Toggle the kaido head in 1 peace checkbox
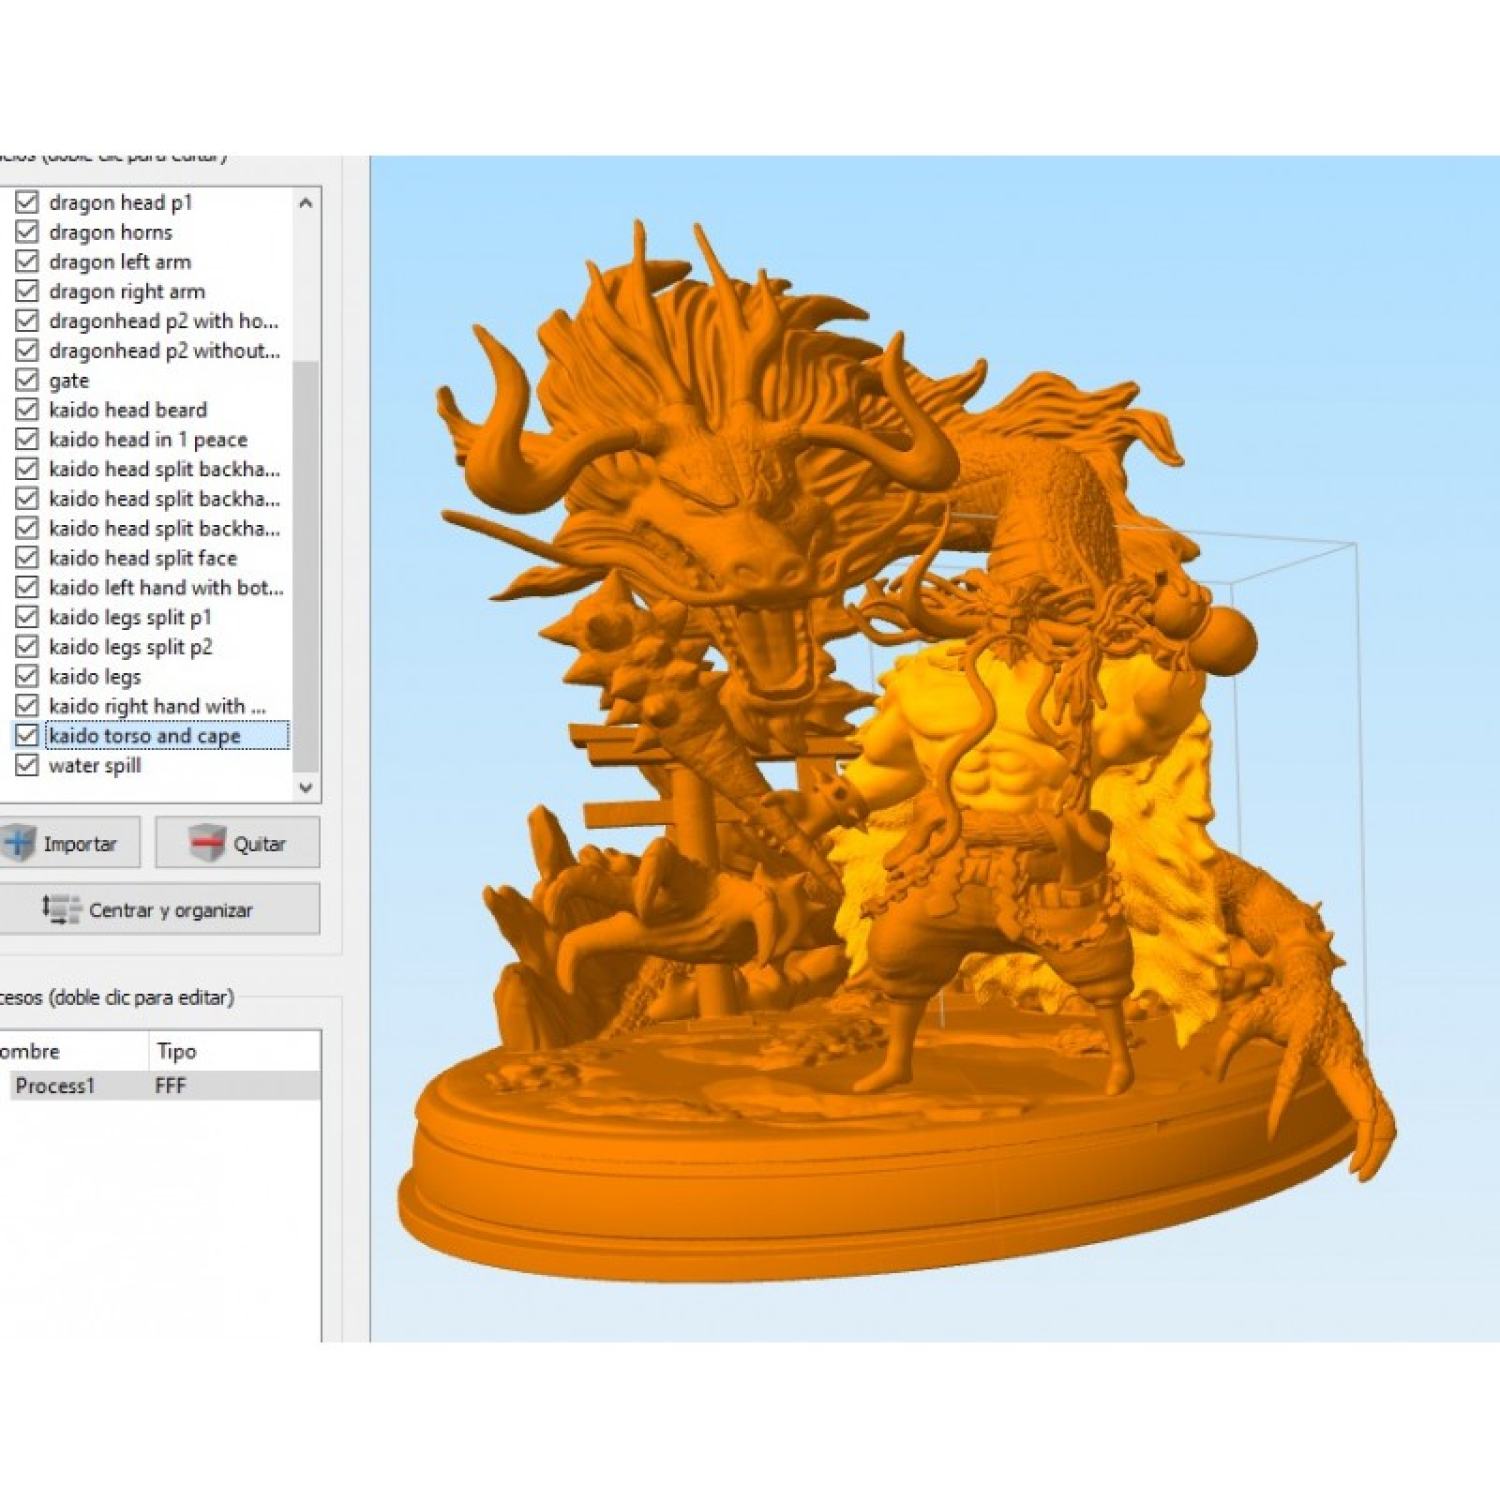1500x1500 pixels. pyautogui.click(x=27, y=440)
